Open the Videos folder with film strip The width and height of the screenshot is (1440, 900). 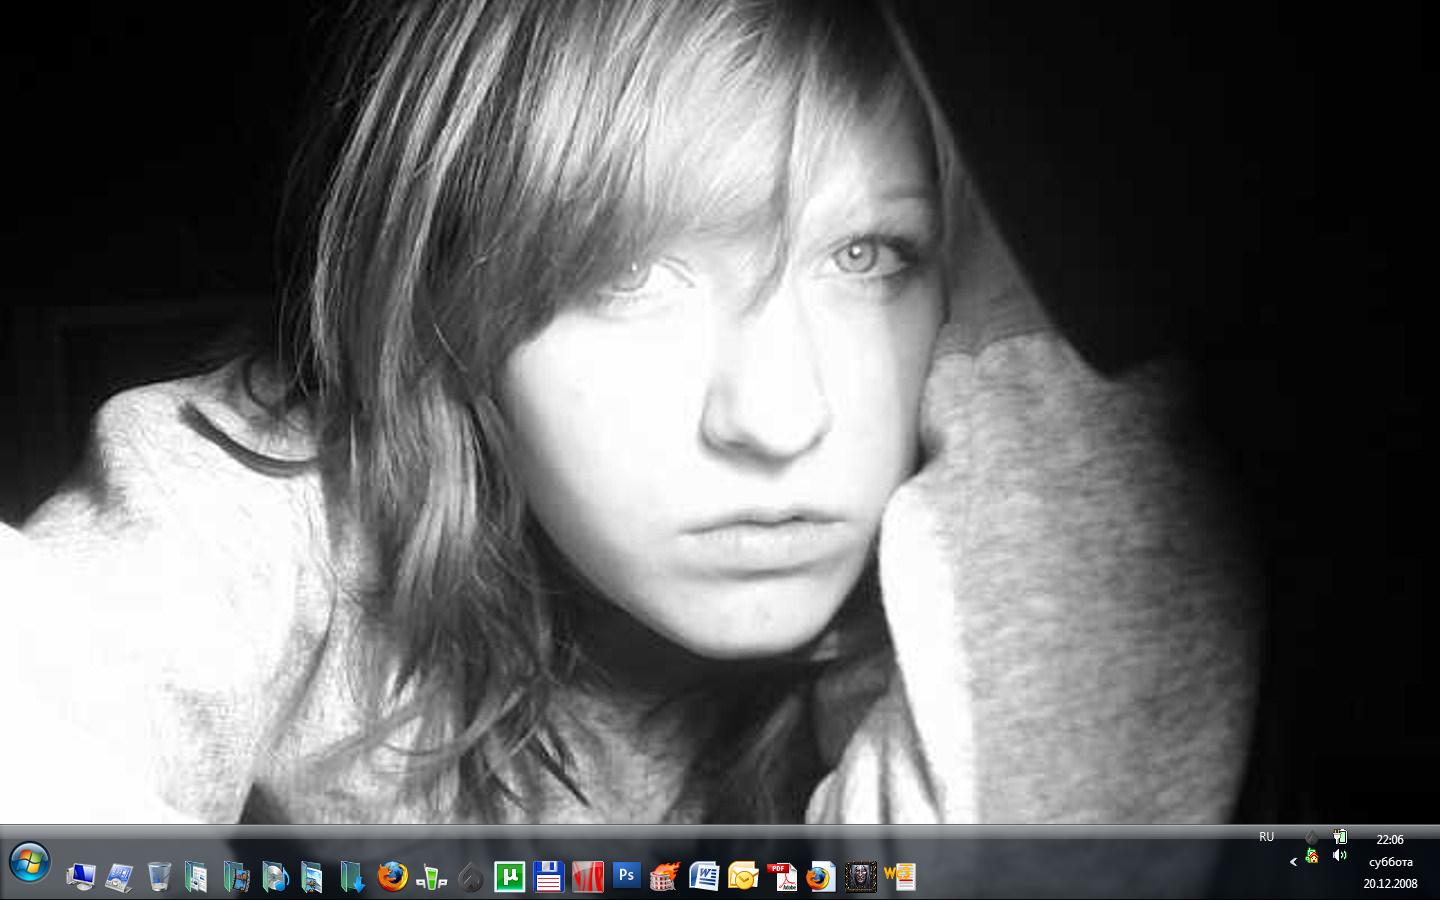tap(236, 877)
